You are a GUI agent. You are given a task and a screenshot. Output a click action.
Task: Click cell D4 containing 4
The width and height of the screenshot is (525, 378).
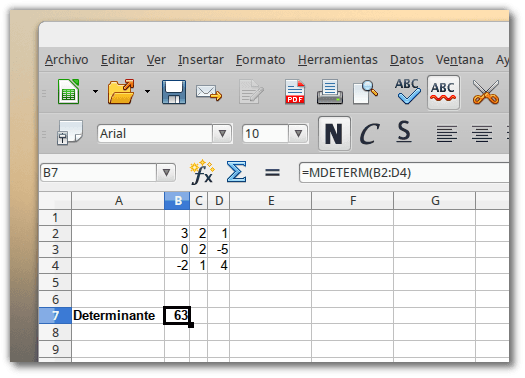[219, 266]
